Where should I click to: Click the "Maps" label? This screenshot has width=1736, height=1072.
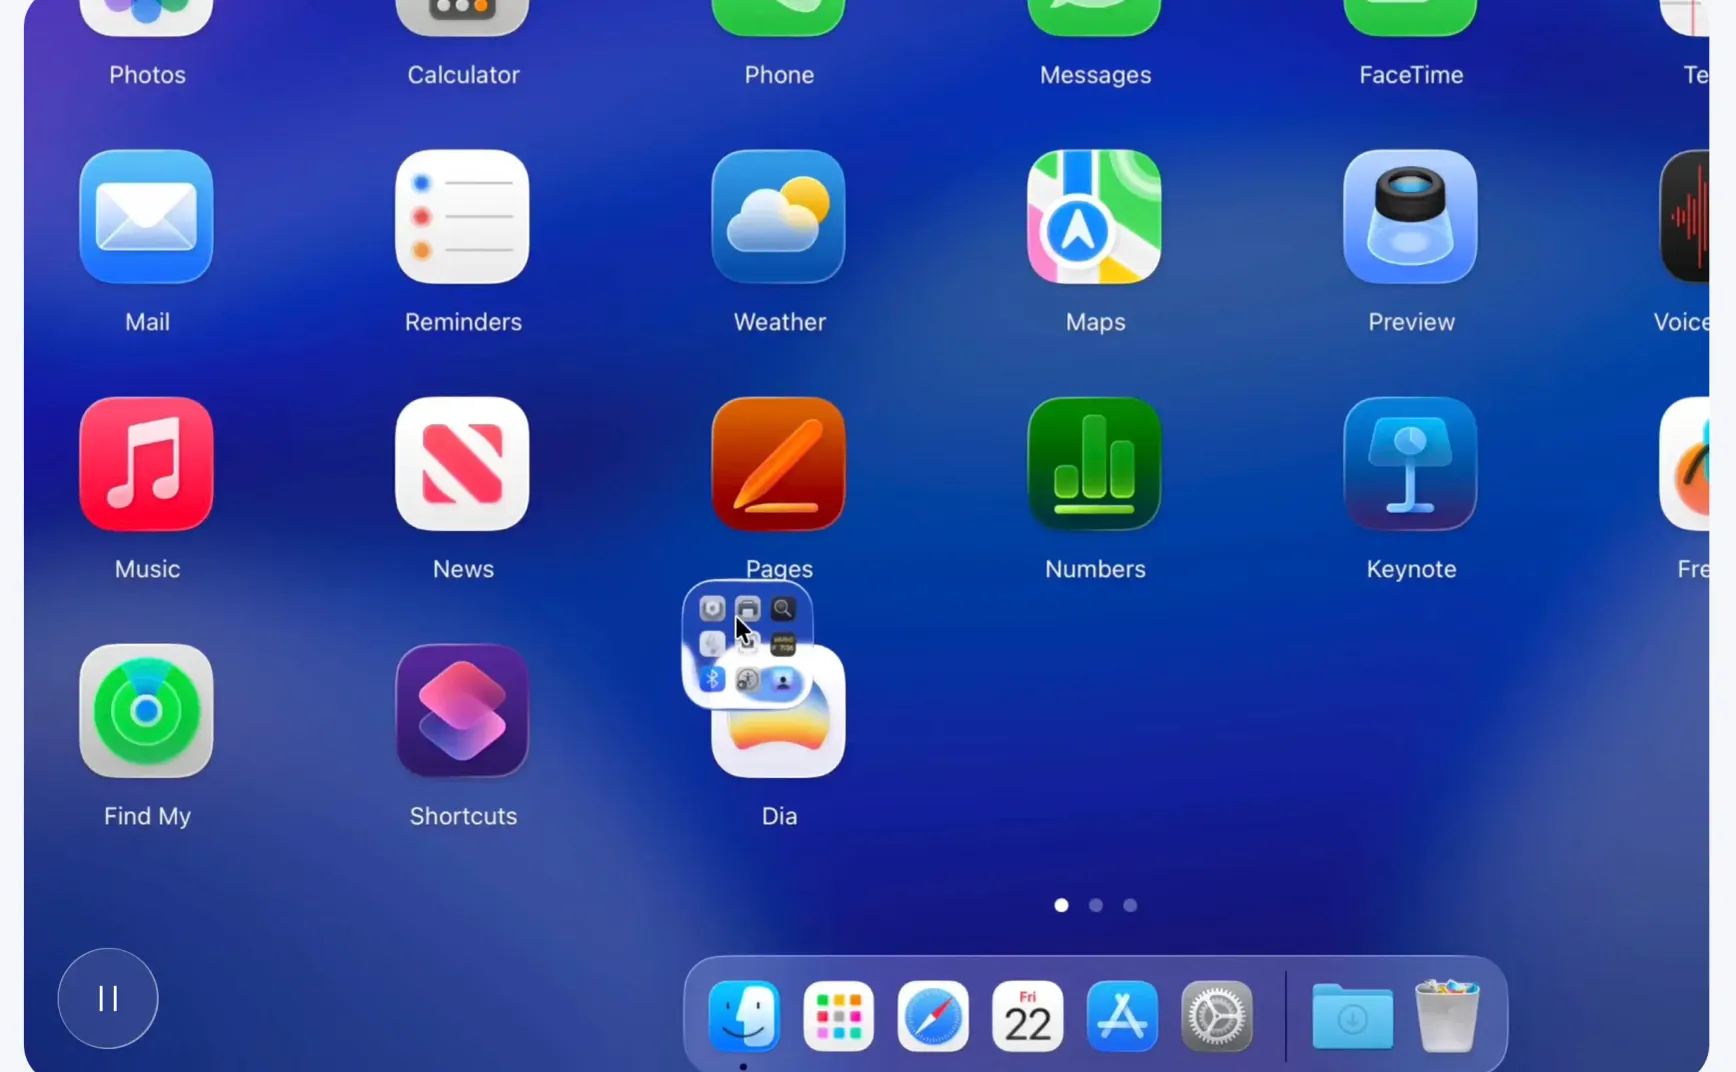[1095, 322]
